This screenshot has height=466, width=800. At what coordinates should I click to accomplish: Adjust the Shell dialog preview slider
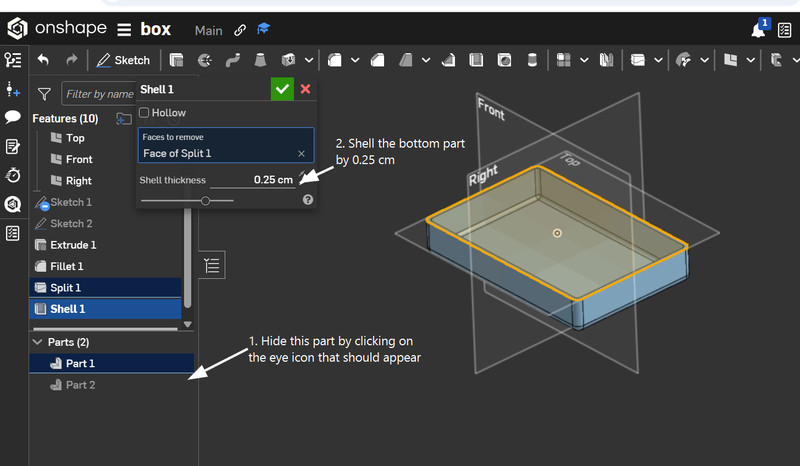coord(205,201)
